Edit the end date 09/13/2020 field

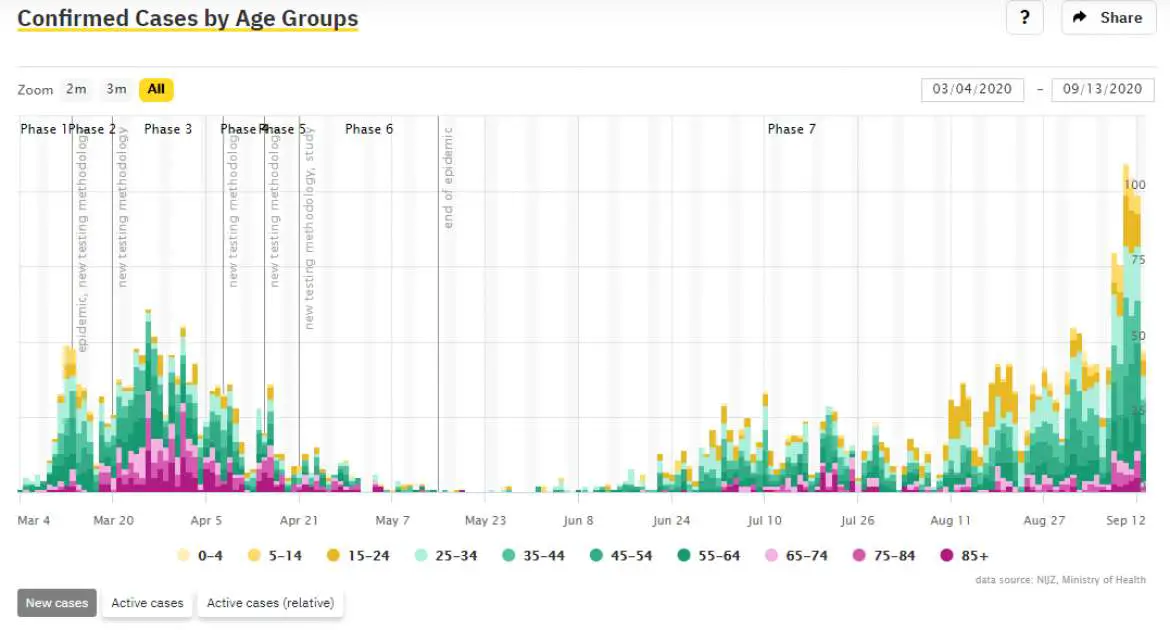[1102, 89]
